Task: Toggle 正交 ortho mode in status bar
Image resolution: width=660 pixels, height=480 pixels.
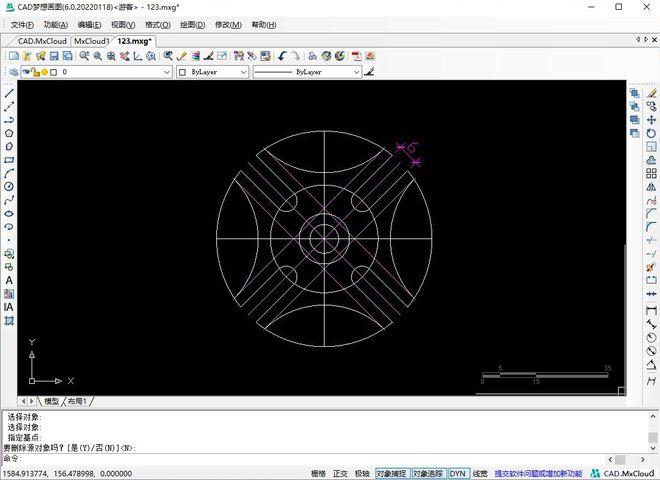Action: coord(341,473)
